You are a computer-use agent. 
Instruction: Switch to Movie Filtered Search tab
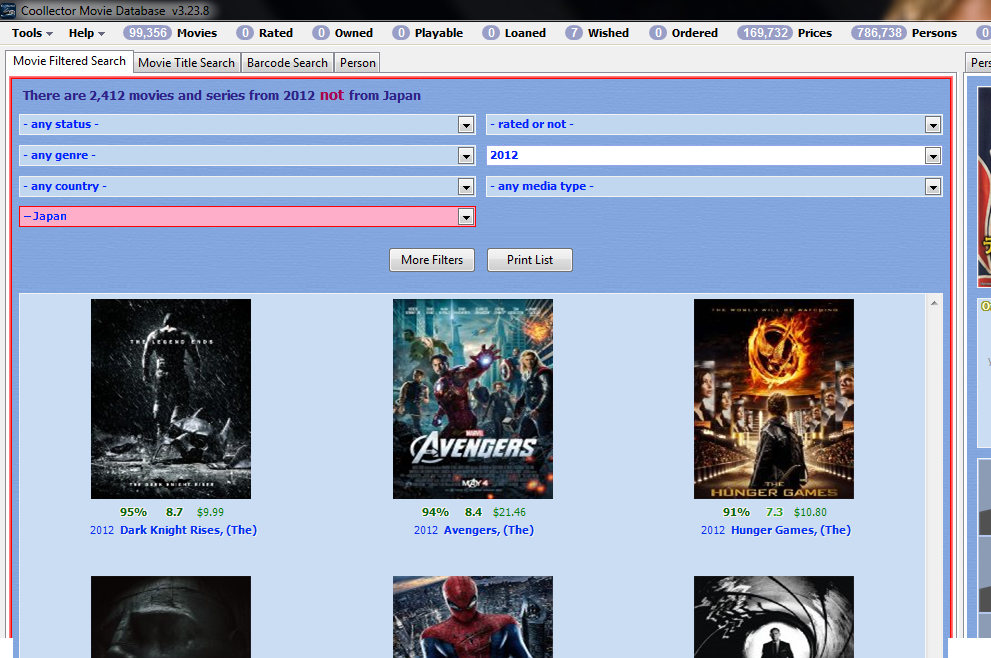[x=70, y=61]
